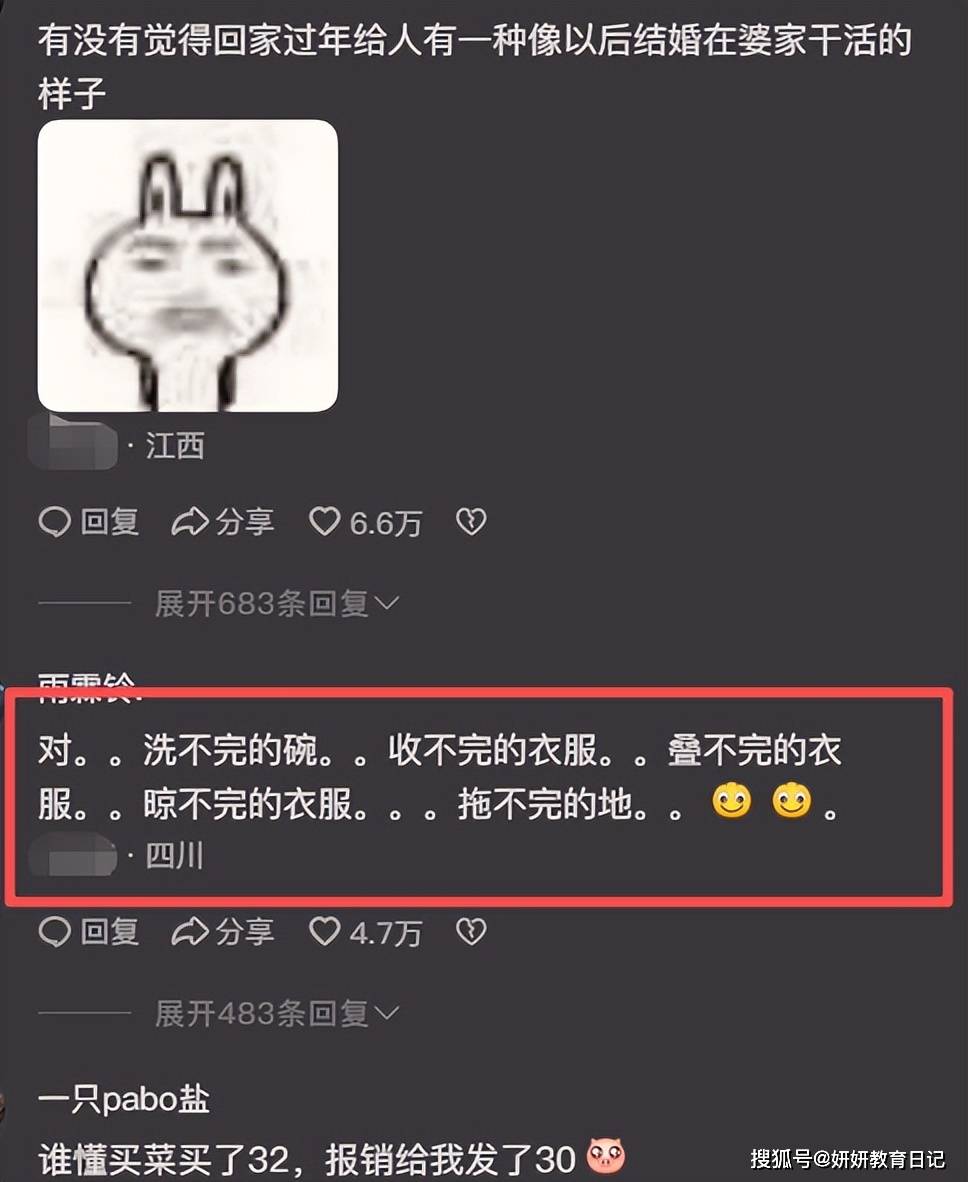Tap the blurred username beside 江西
Image resolution: width=968 pixels, height=1182 pixels.
tap(72, 445)
